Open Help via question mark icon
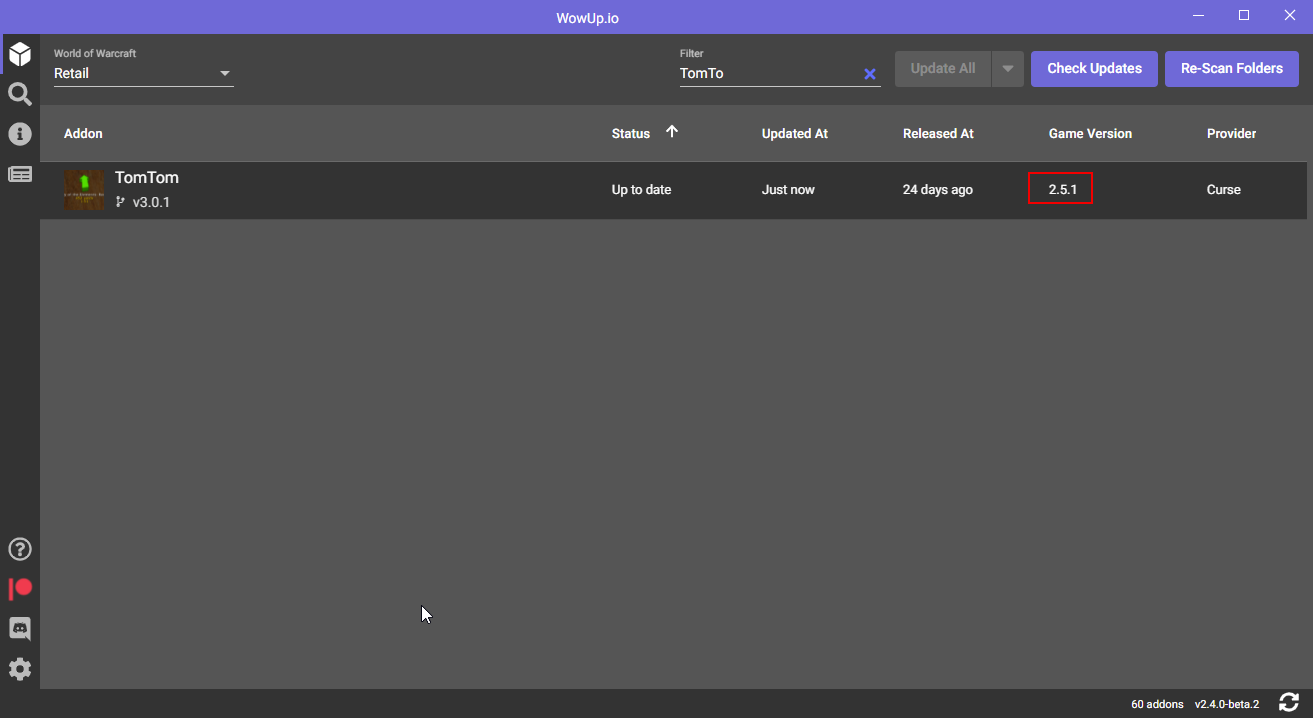Image resolution: width=1313 pixels, height=718 pixels. point(20,548)
